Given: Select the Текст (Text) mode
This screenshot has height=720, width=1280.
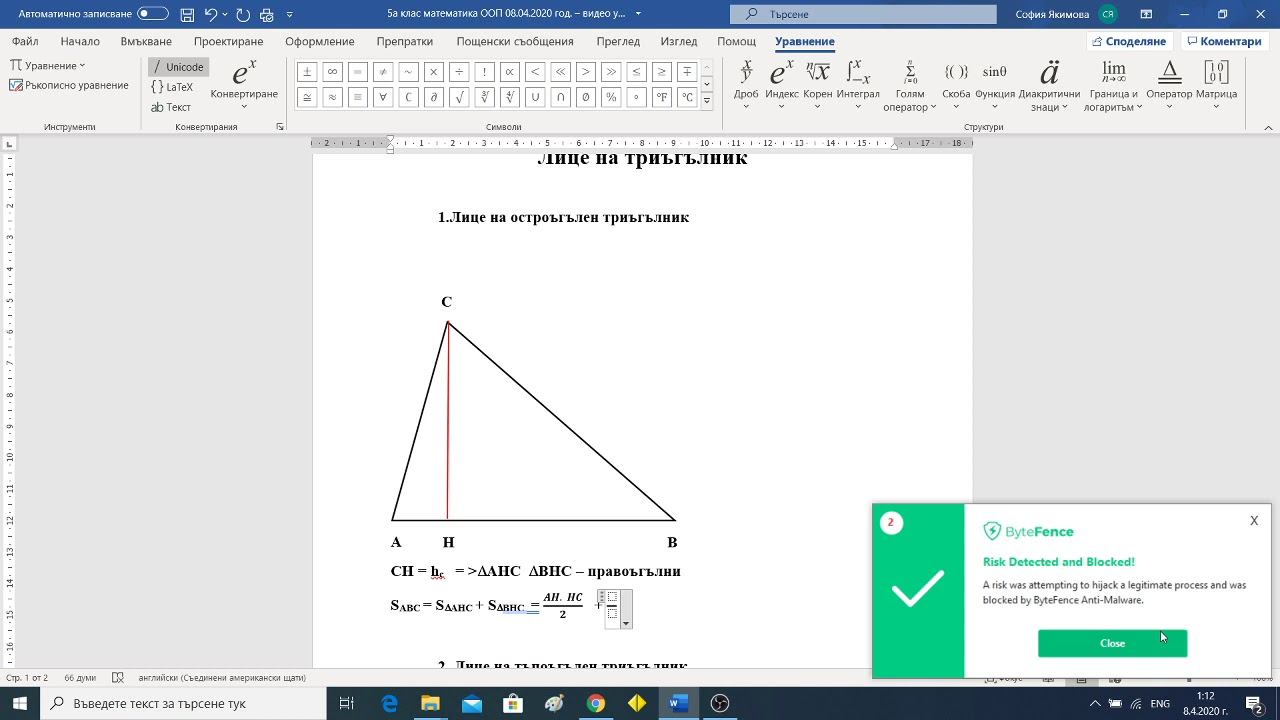Looking at the screenshot, I should click(171, 107).
